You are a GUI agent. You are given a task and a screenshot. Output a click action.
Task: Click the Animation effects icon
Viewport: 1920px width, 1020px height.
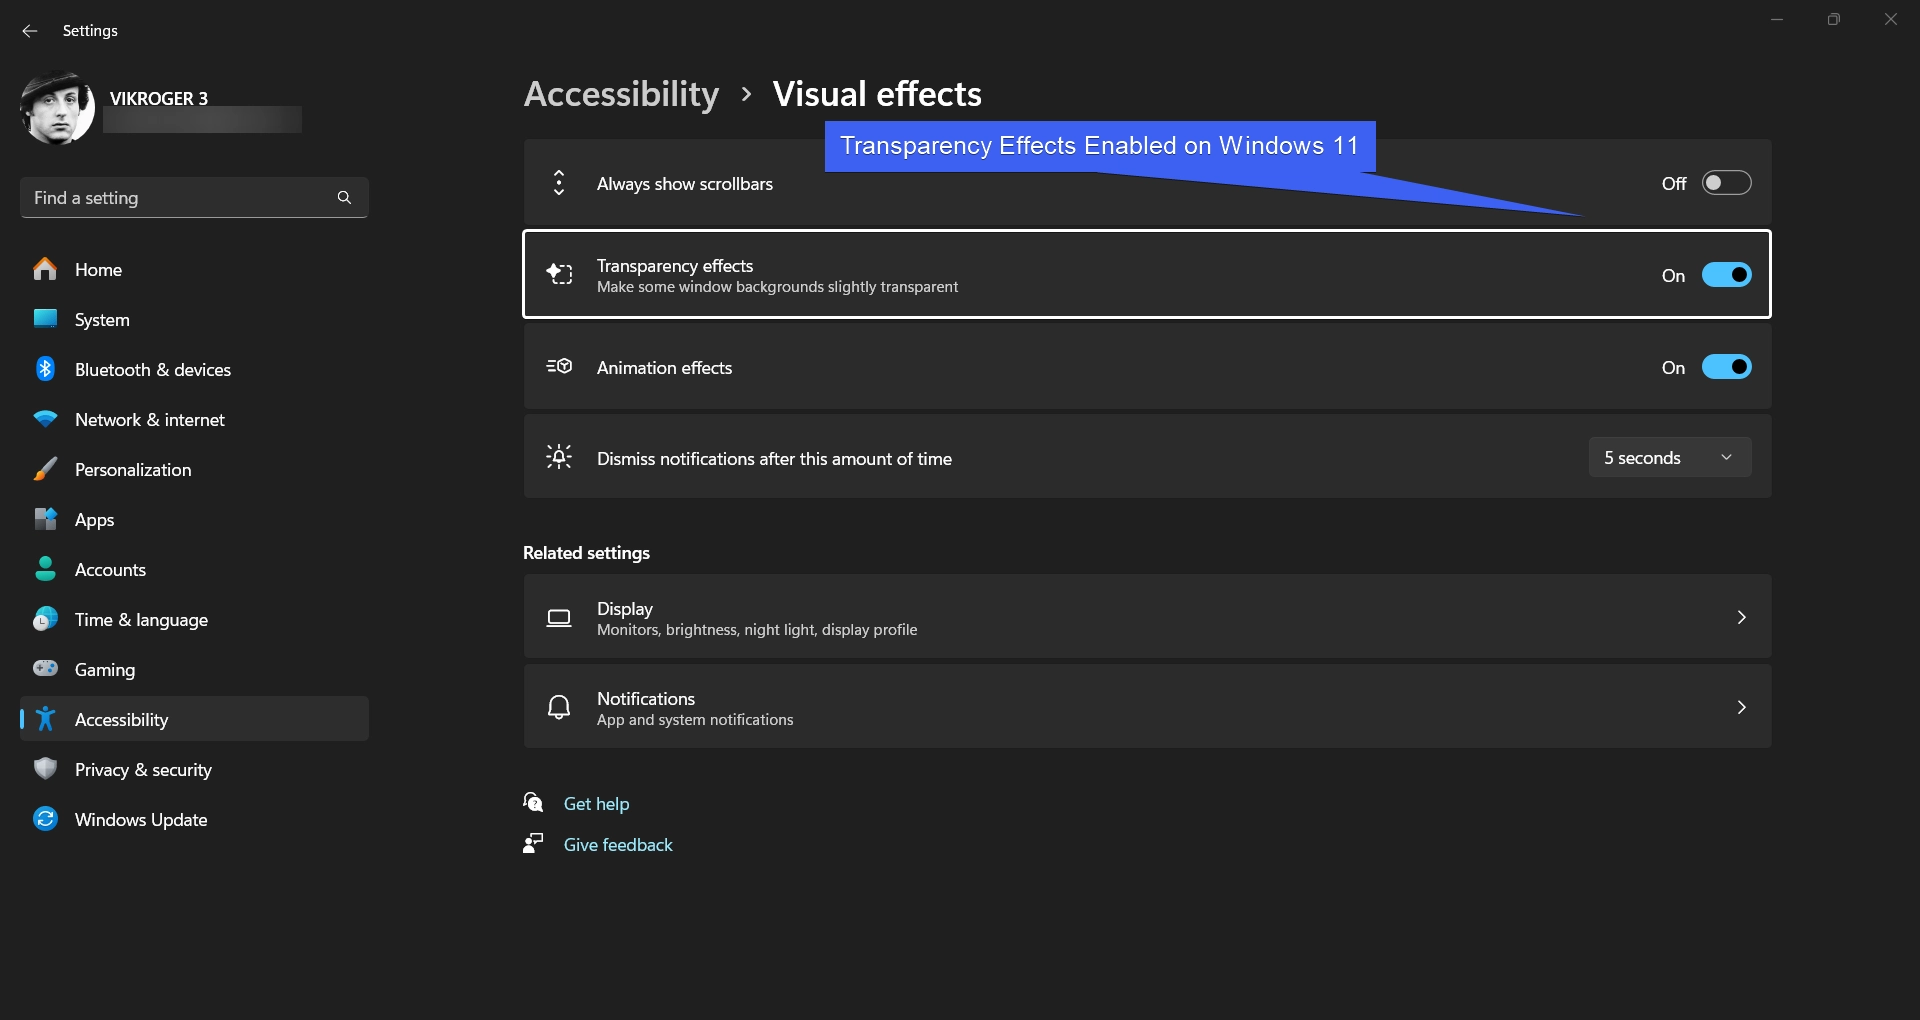point(559,366)
